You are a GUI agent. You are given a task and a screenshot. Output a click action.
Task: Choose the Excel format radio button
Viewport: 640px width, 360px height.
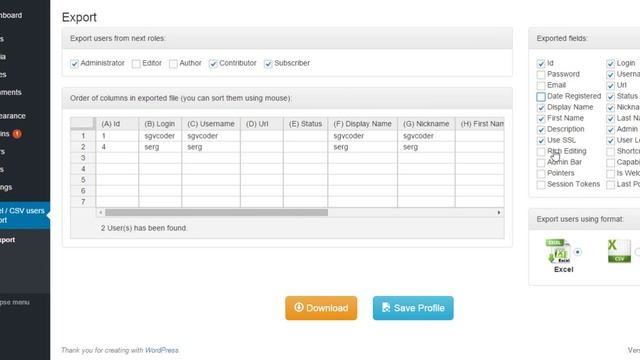578,252
